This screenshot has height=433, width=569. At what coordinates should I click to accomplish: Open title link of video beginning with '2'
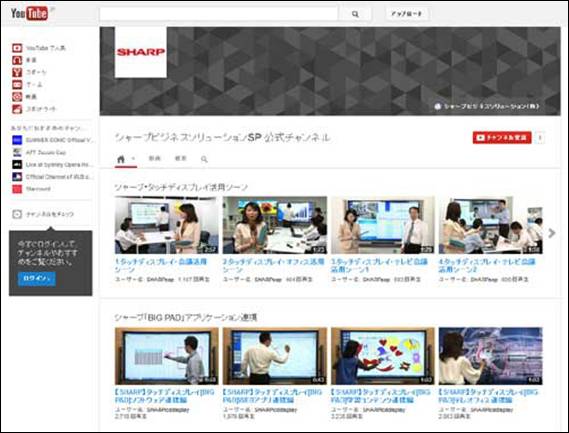point(273,266)
